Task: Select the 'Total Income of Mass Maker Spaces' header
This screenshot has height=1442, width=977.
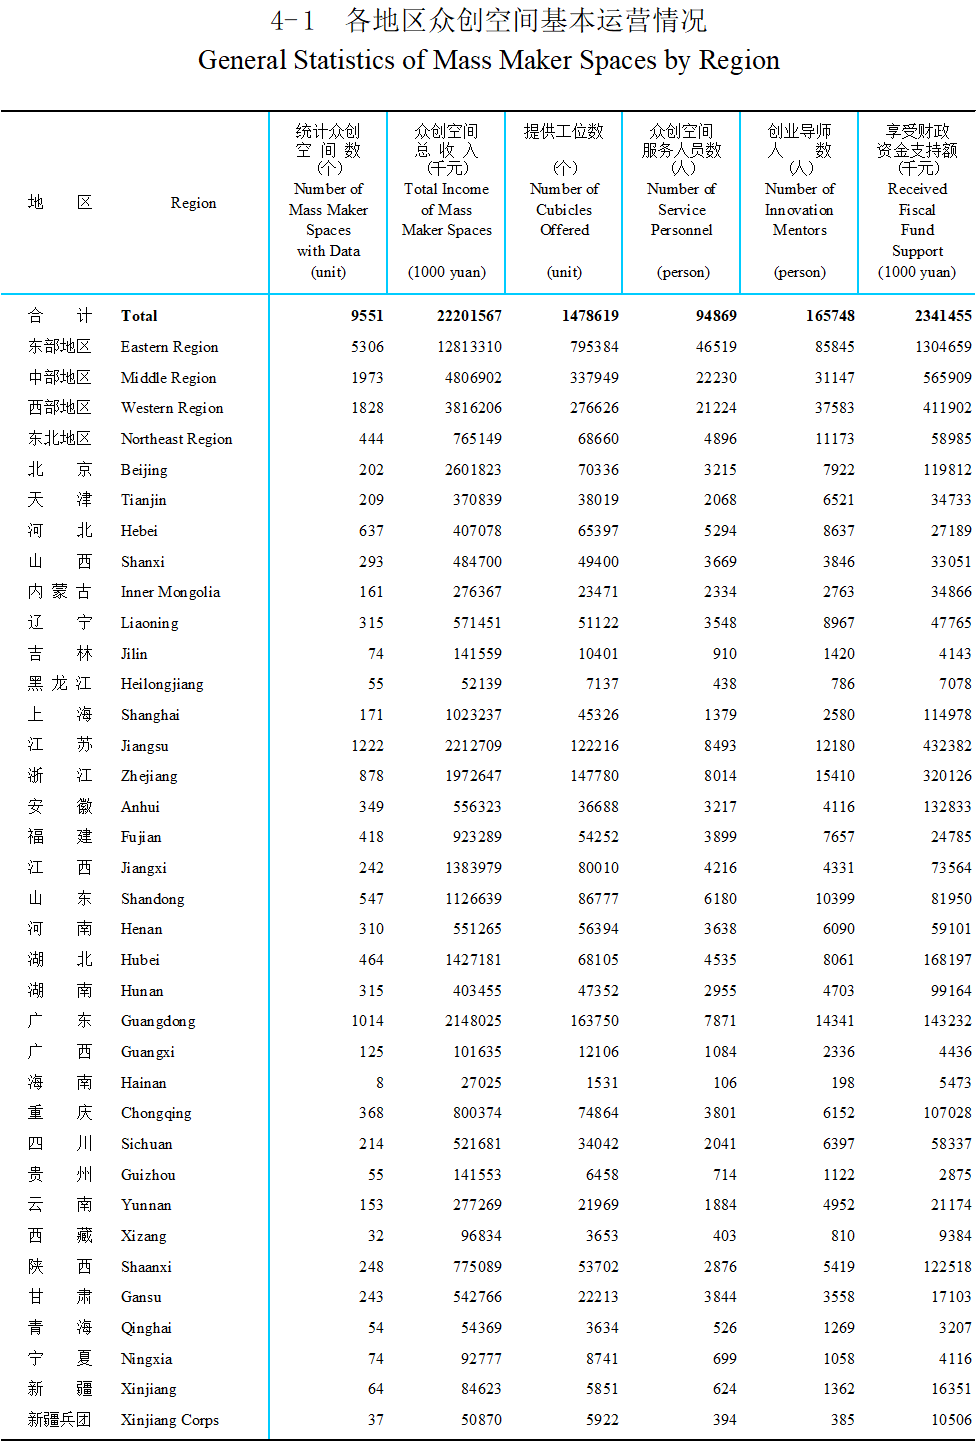Action: tap(446, 209)
